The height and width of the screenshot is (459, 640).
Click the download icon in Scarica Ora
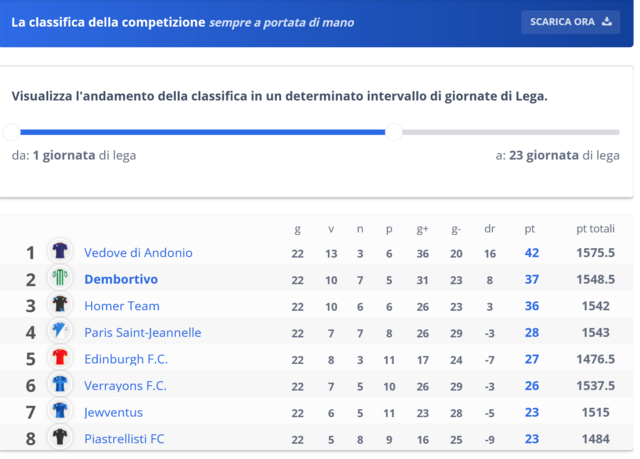[607, 22]
